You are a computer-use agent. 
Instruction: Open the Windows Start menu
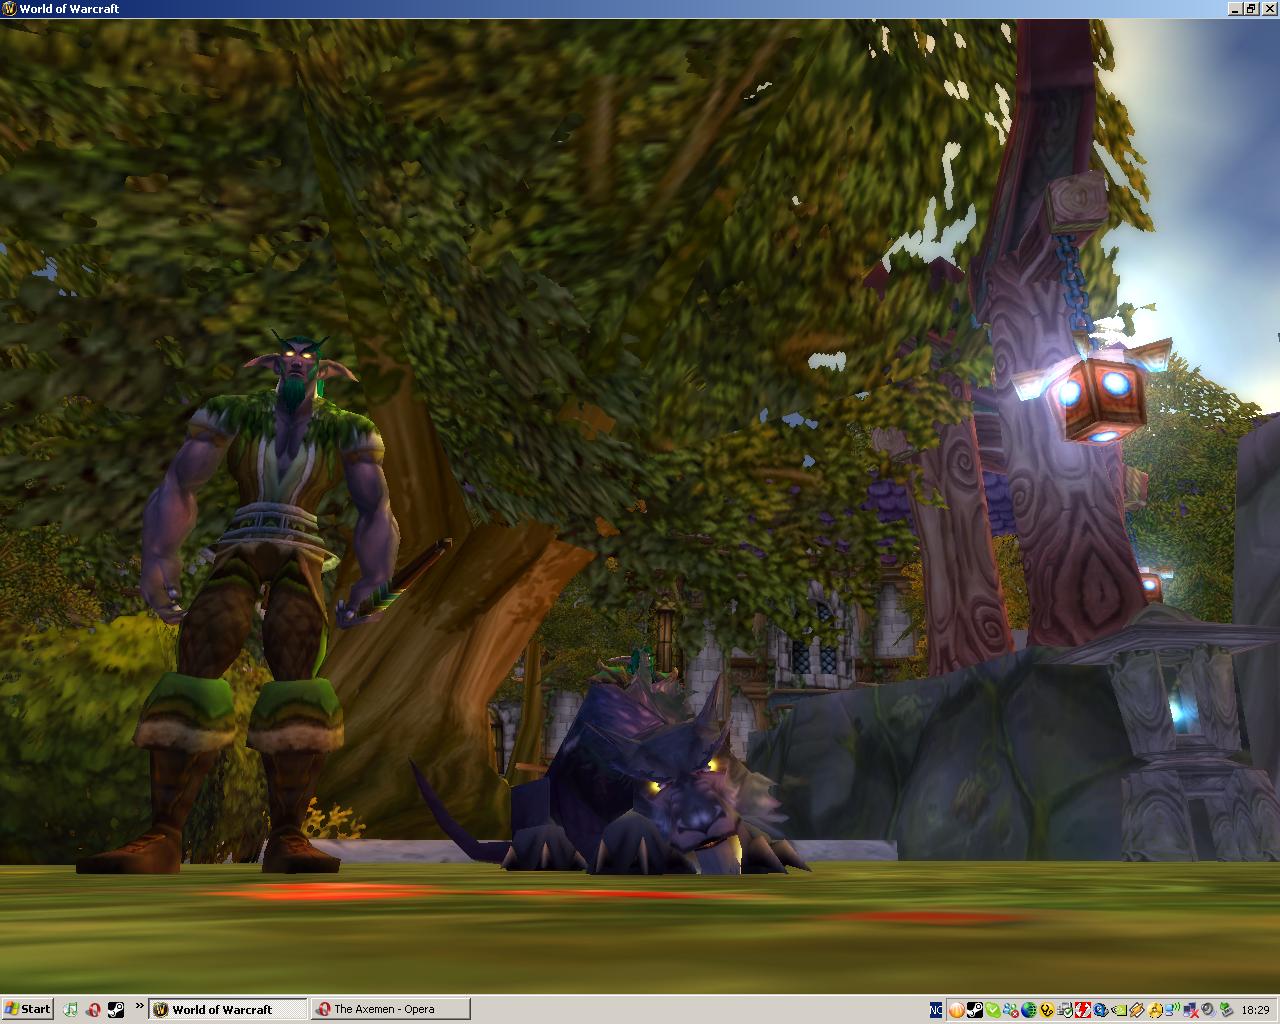tap(27, 1009)
